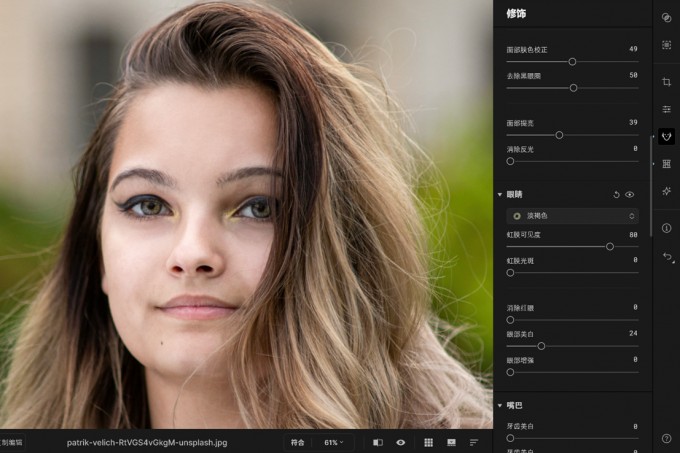Viewport: 680px width, 453px height.
Task: Switch to the grid layout sidebar tab
Action: coord(667,164)
